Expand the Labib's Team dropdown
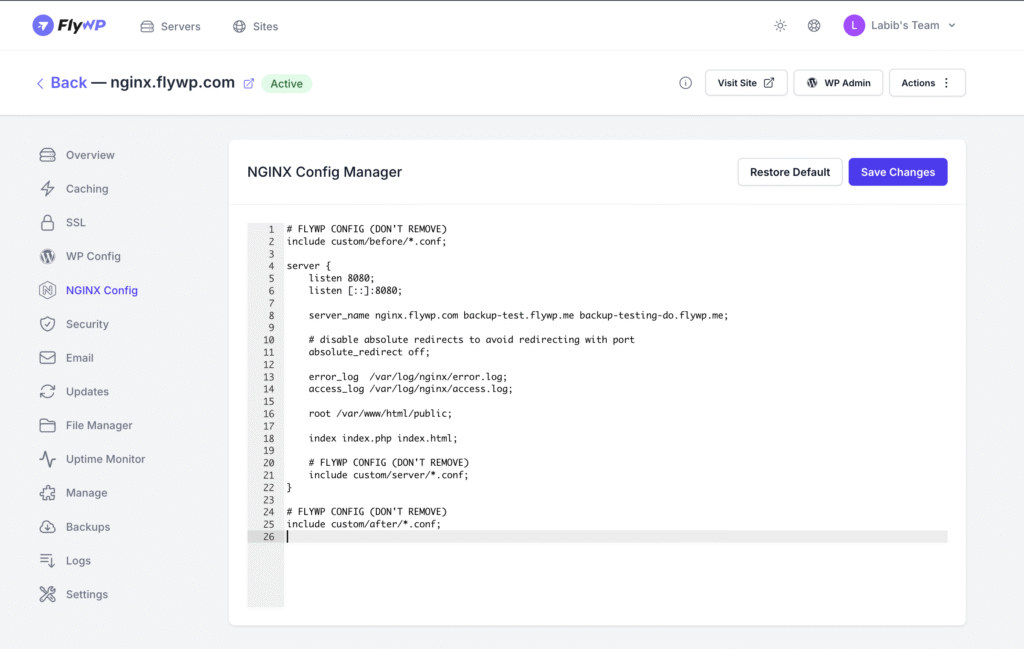This screenshot has height=649, width=1024. [952, 25]
